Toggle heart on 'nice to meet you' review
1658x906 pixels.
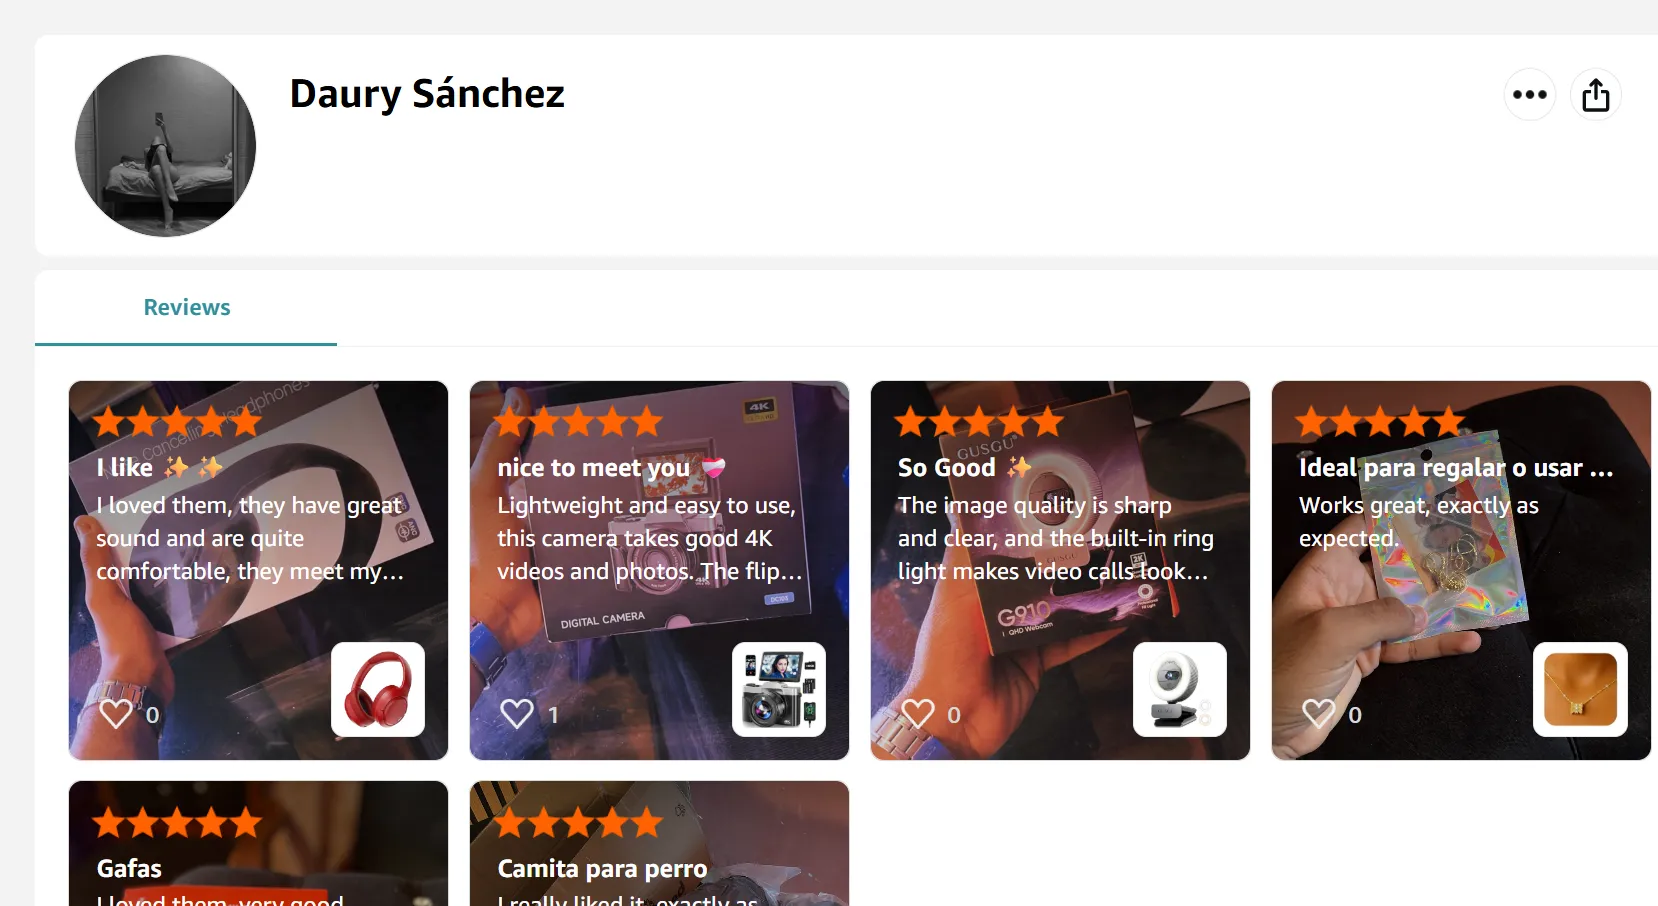tap(516, 713)
